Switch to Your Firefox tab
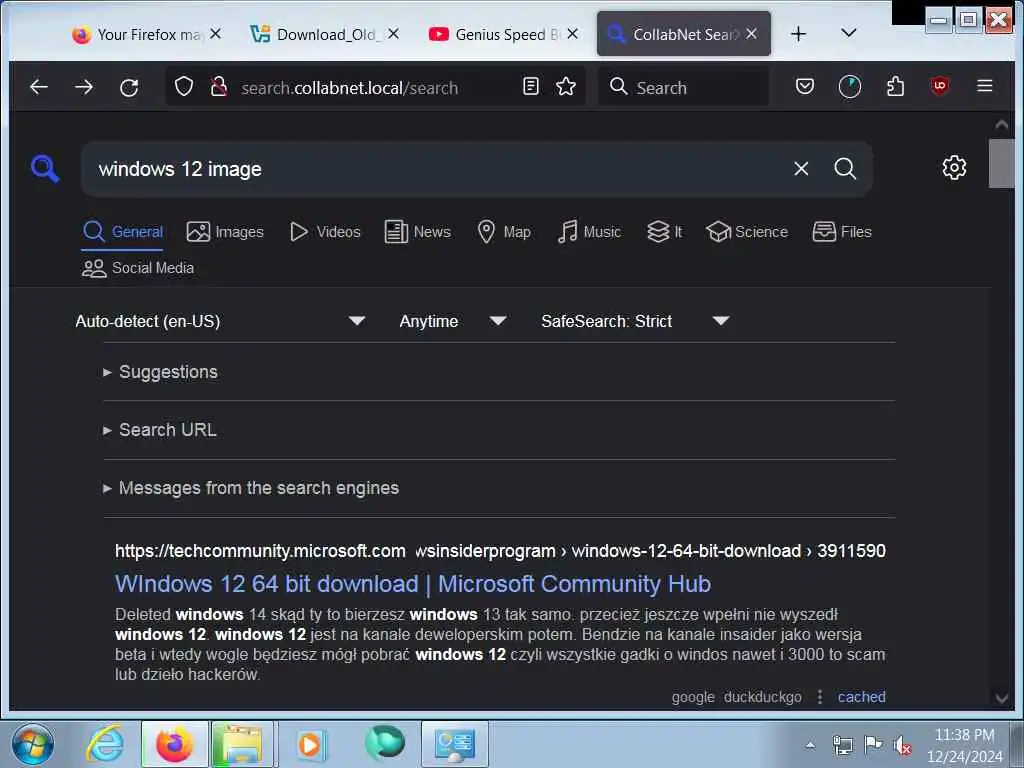The width and height of the screenshot is (1024, 768). point(147,34)
